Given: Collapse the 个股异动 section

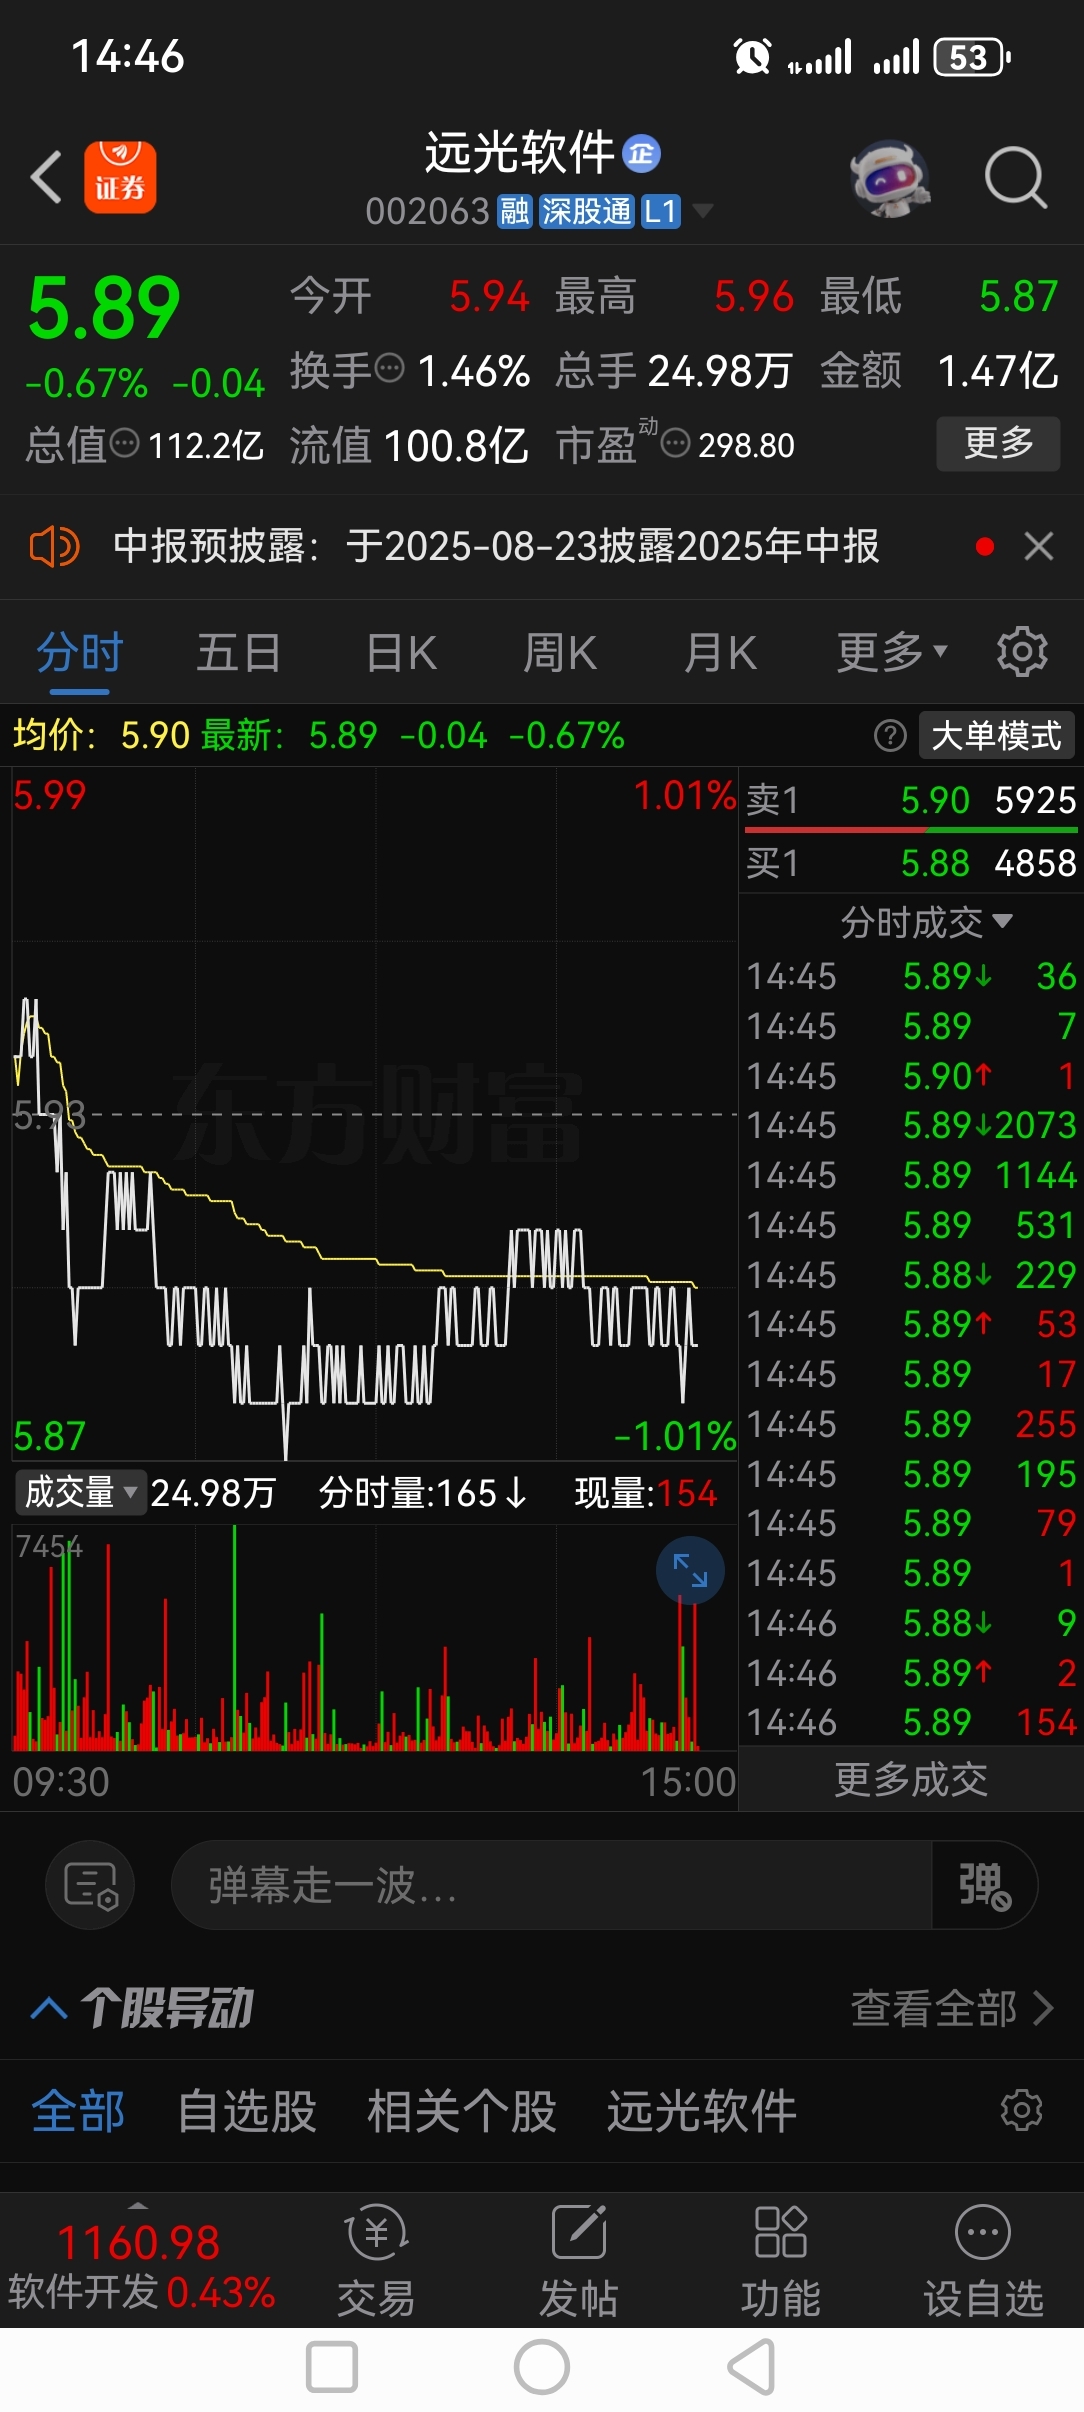Looking at the screenshot, I should (x=49, y=2008).
